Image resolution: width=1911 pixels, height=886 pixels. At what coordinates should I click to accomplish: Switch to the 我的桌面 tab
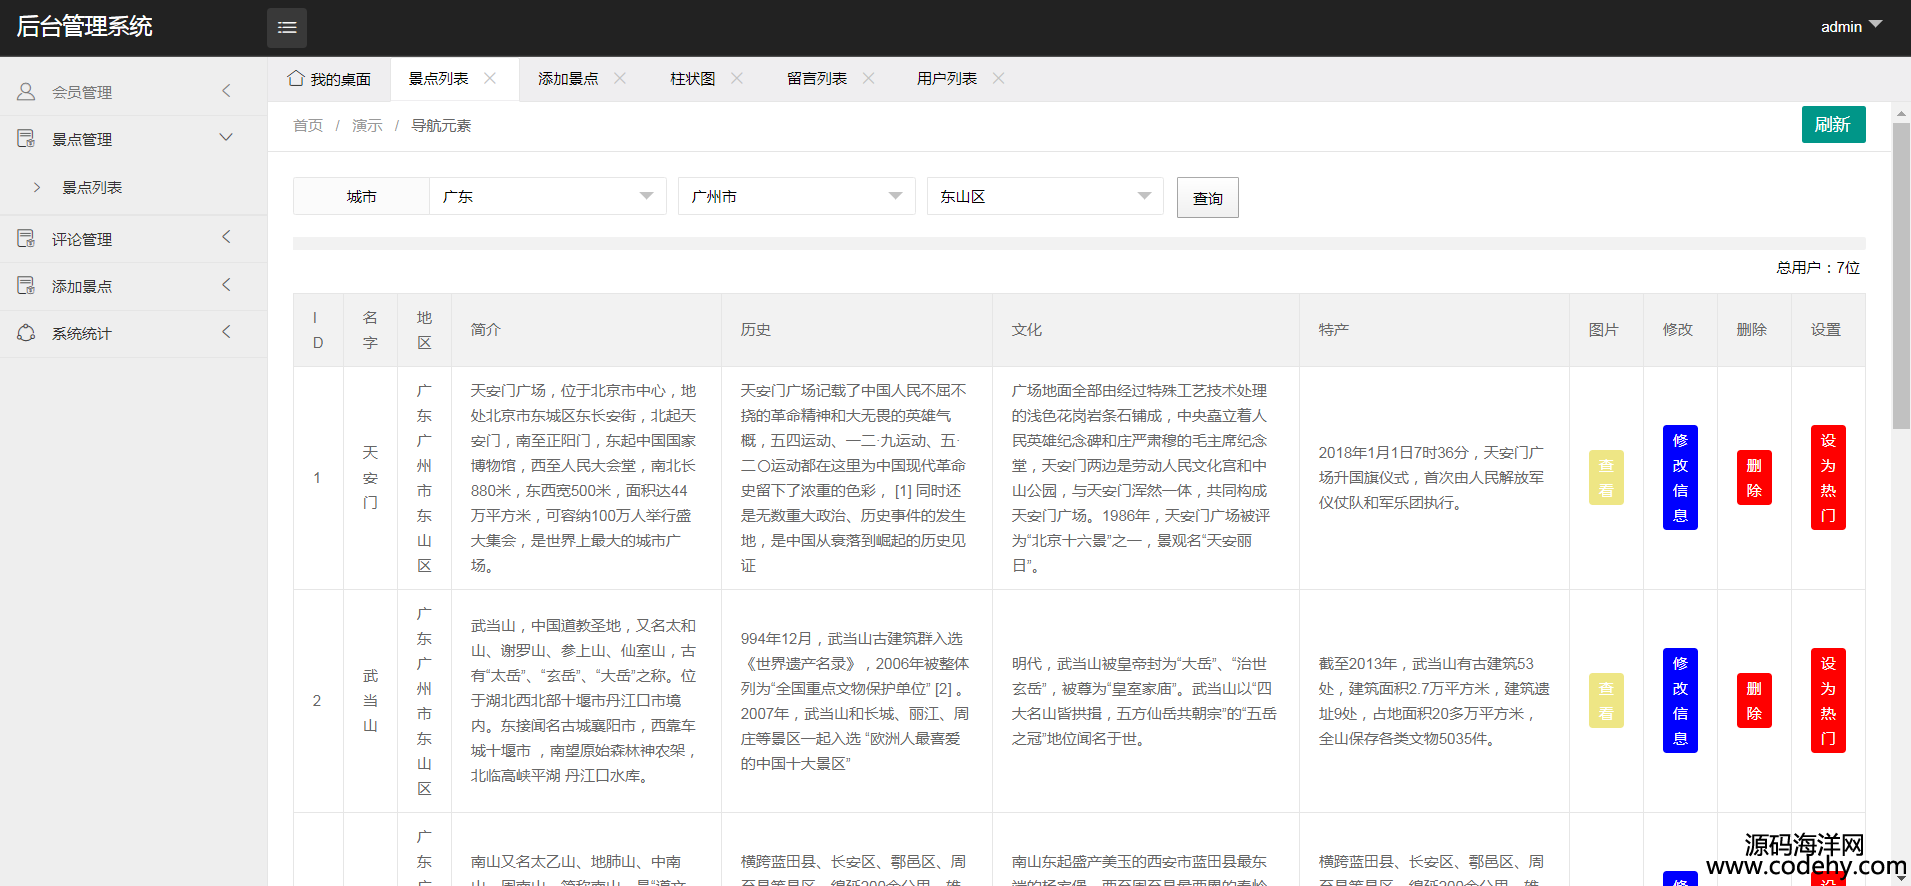point(329,79)
